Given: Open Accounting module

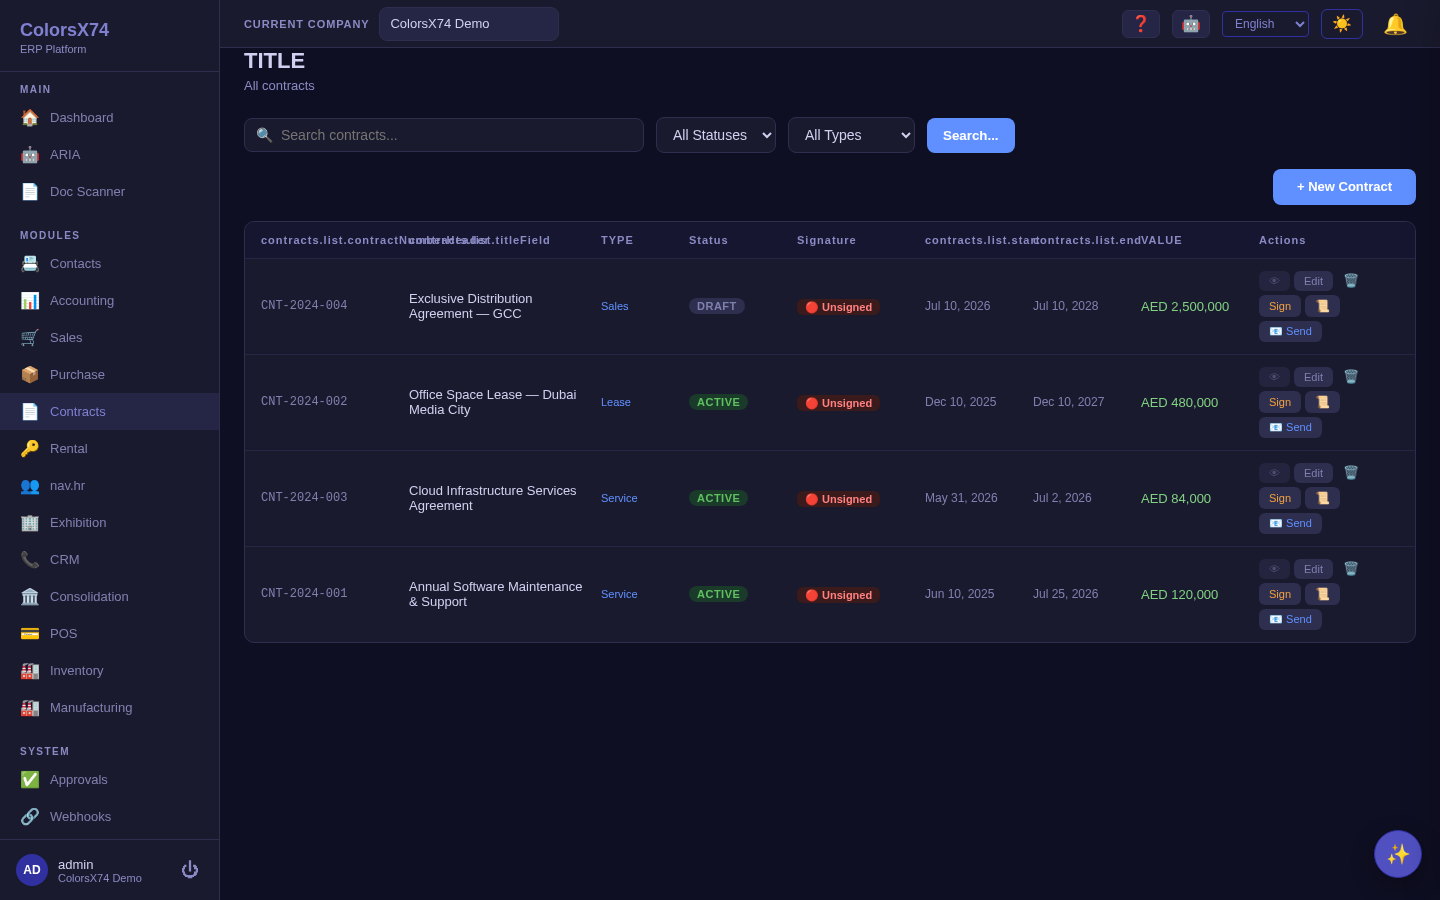Looking at the screenshot, I should (109, 301).
